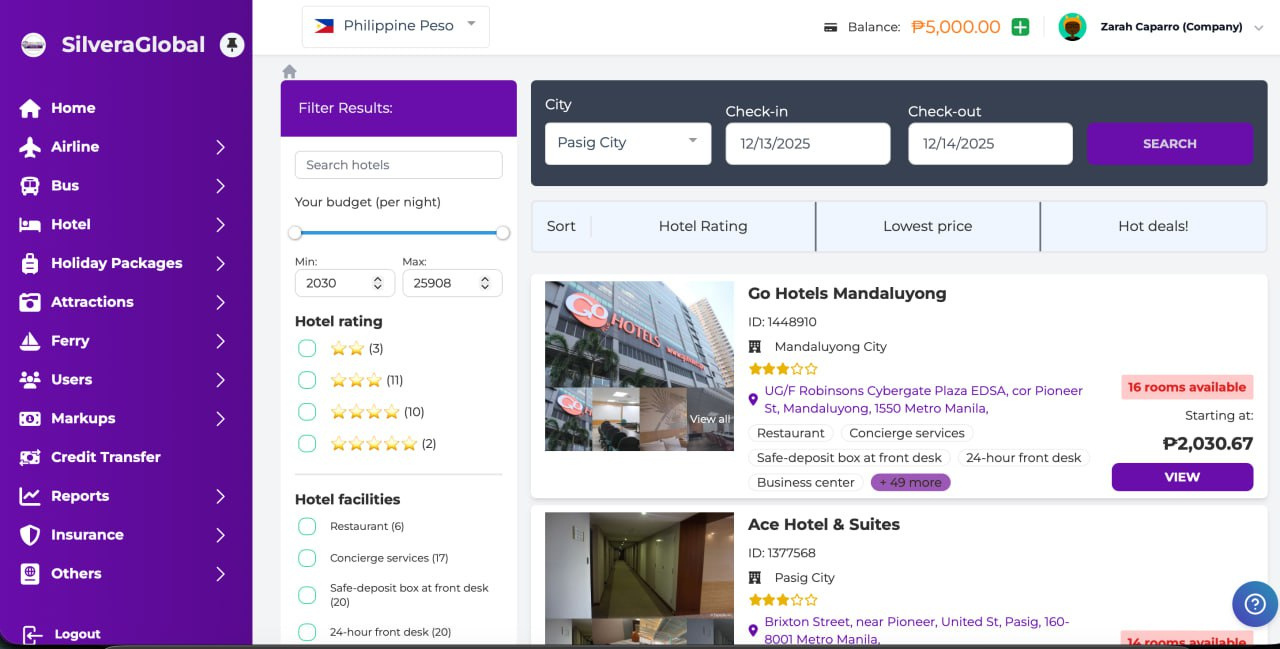
Task: Enable the Restaurant facility filter
Action: point(307,526)
